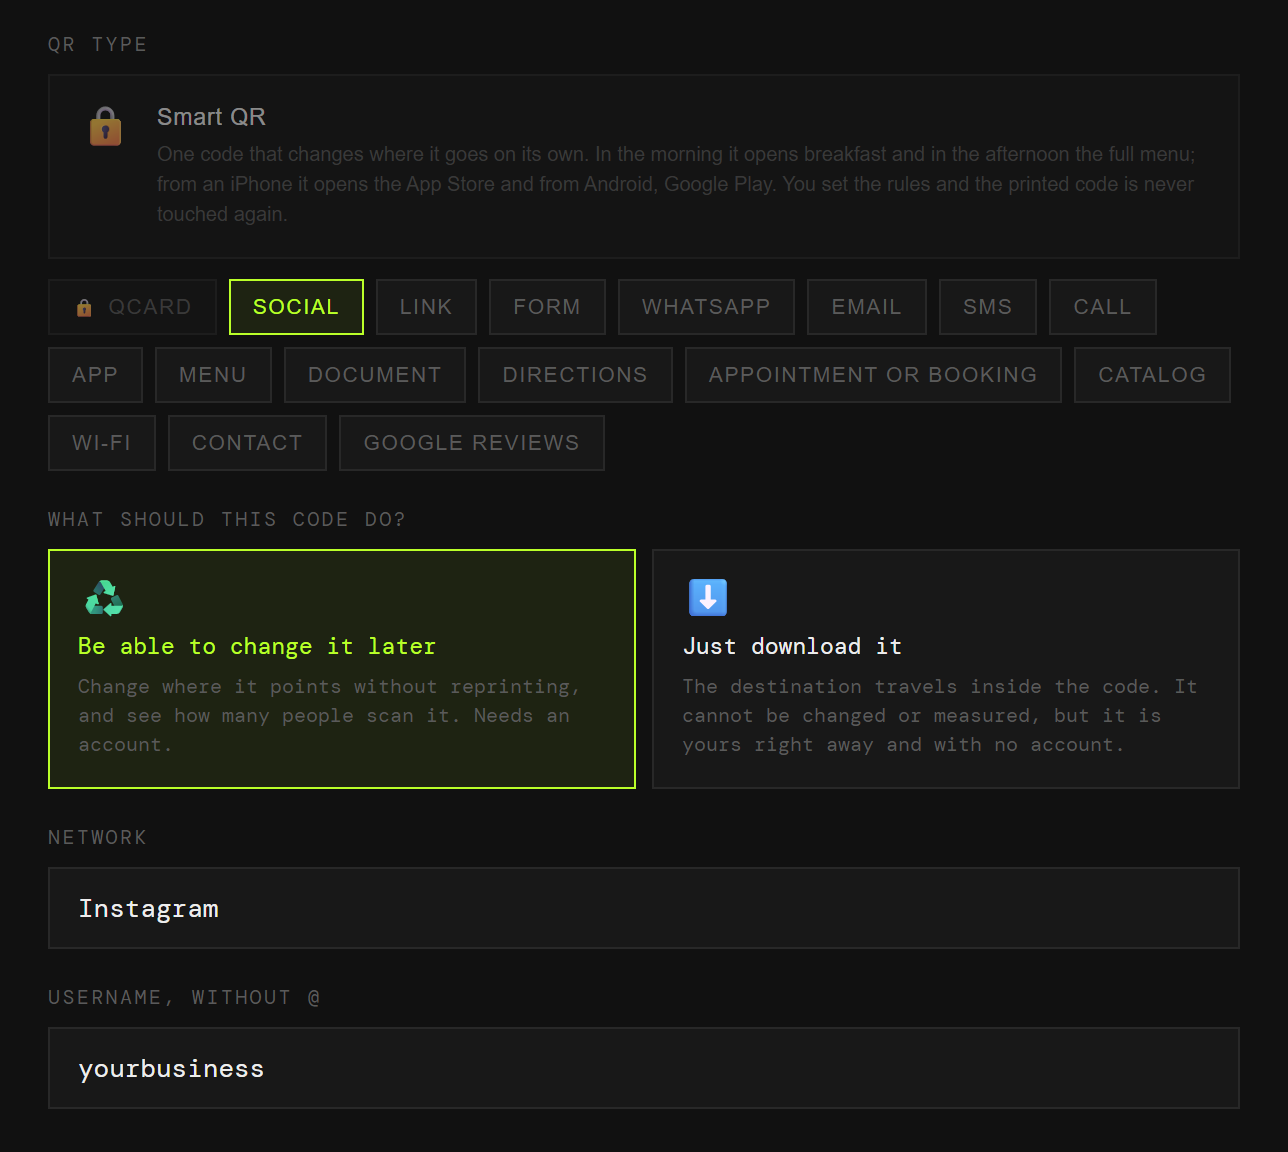This screenshot has height=1152, width=1288.
Task: Click the 'NETWORK' label
Action: coord(98,838)
